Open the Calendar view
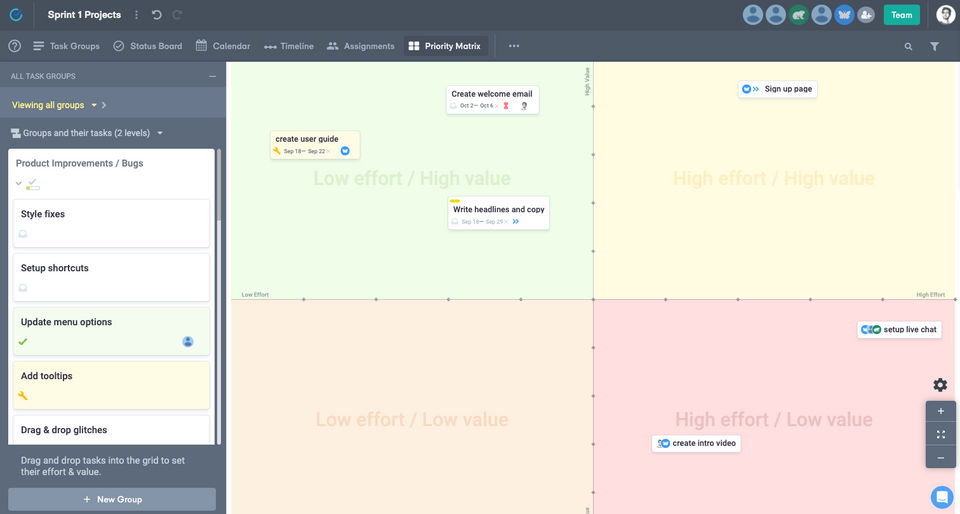 point(223,46)
